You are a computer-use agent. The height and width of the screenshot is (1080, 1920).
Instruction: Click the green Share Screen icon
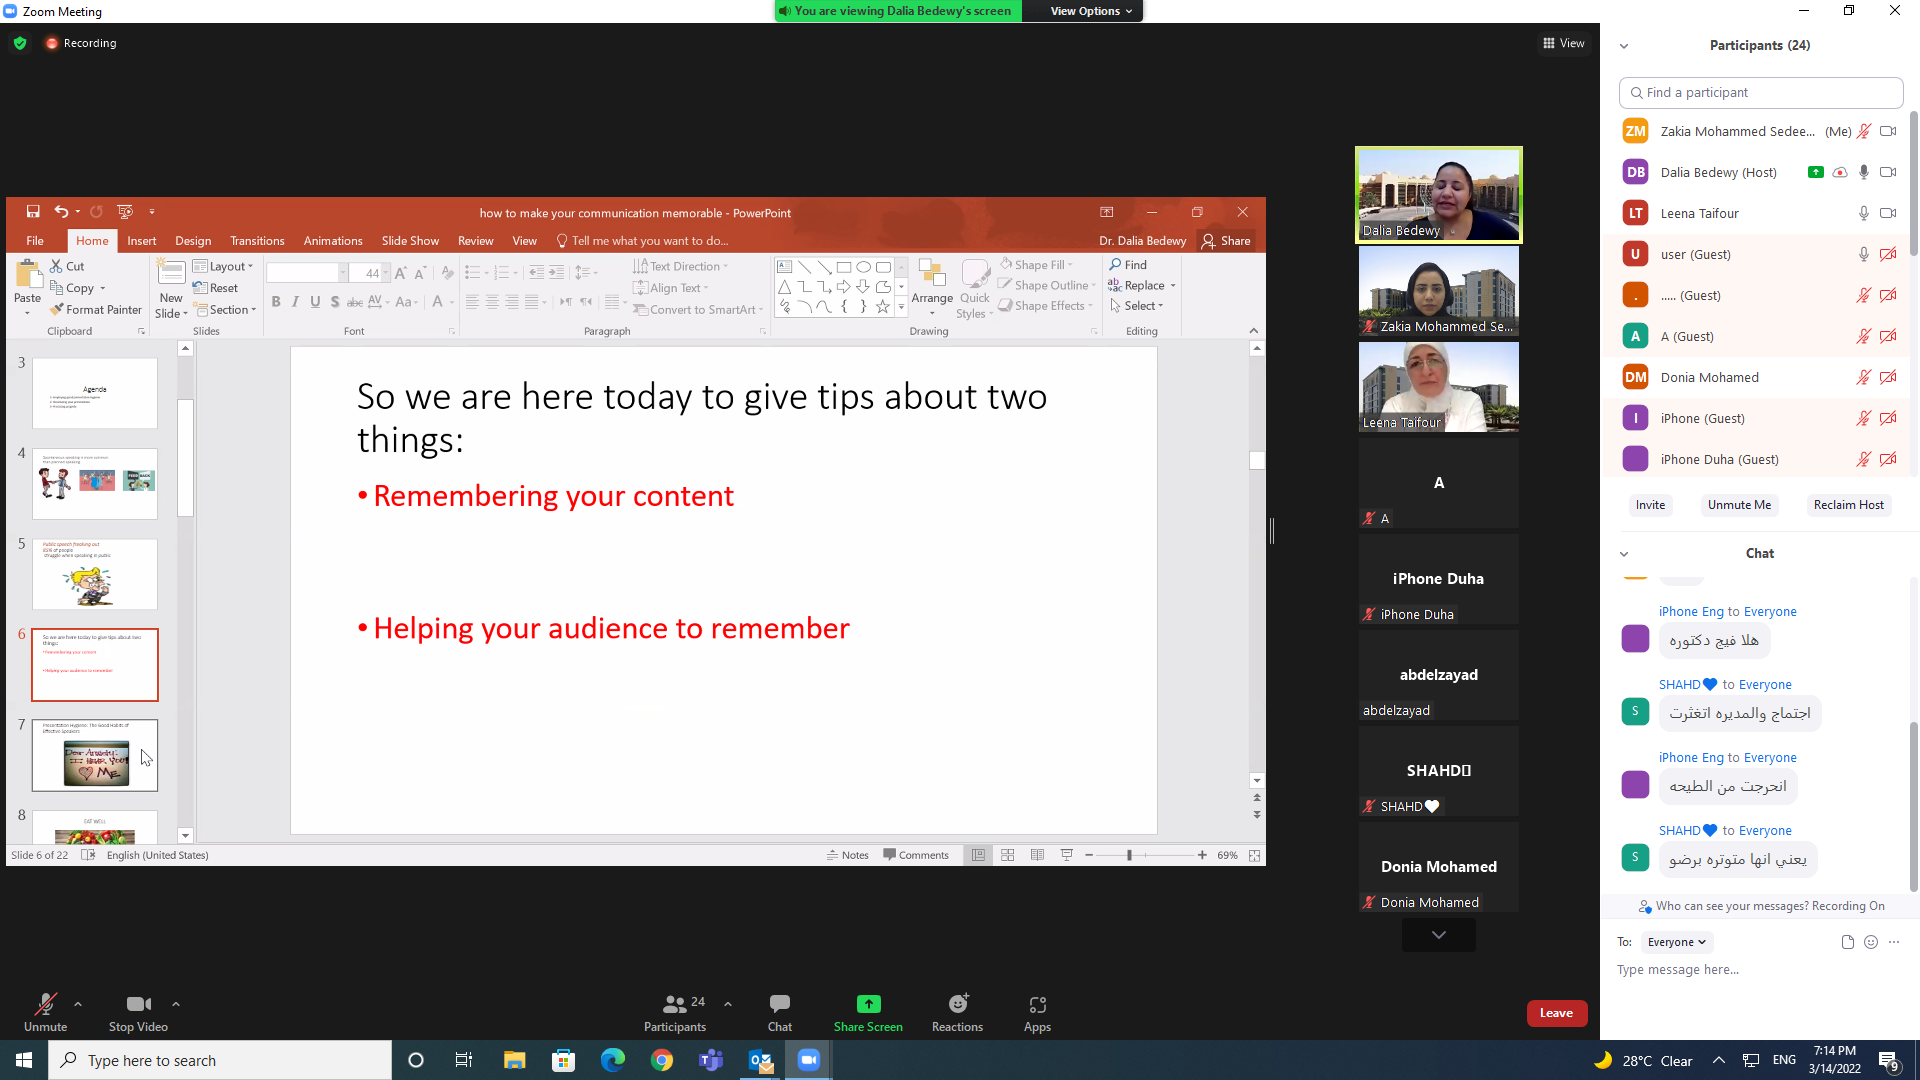pyautogui.click(x=868, y=1004)
